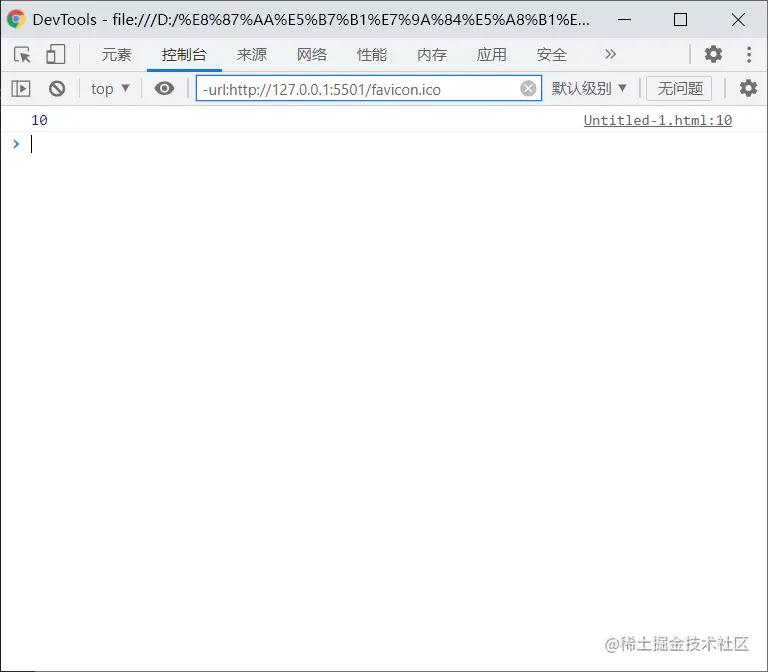Switch to the 安全 tab

[552, 54]
